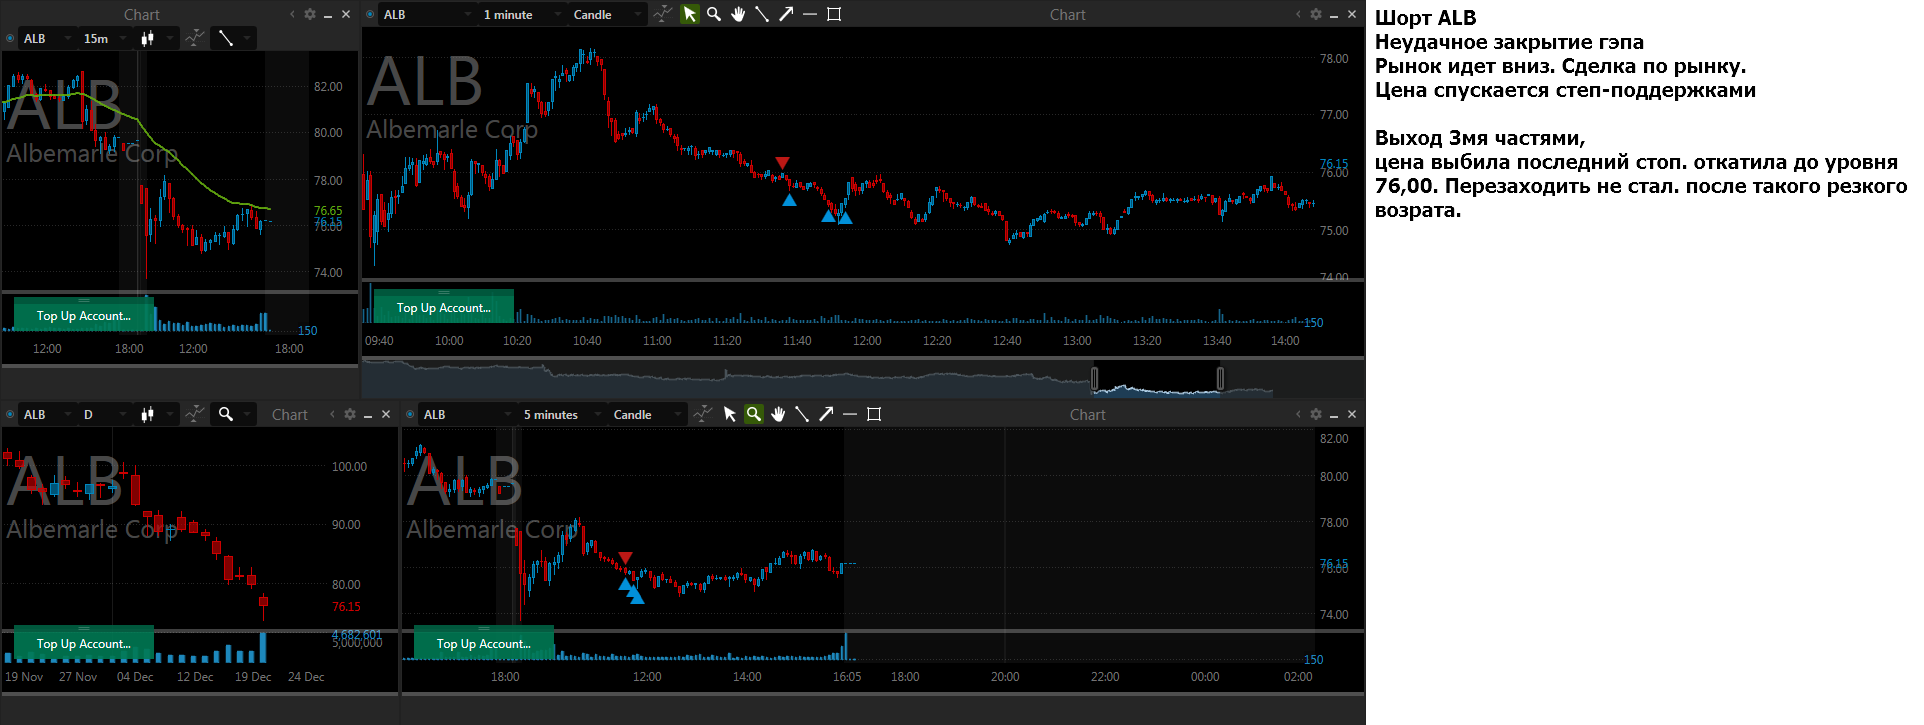
Task: Collapse arrow in the 5 minutes chart title bar
Action: (1298, 414)
